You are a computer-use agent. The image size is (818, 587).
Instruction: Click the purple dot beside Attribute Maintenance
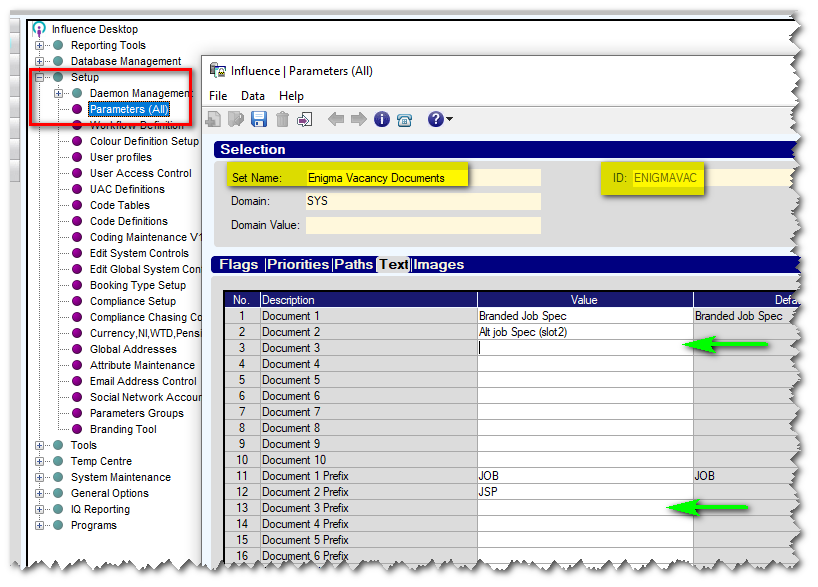pos(77,365)
